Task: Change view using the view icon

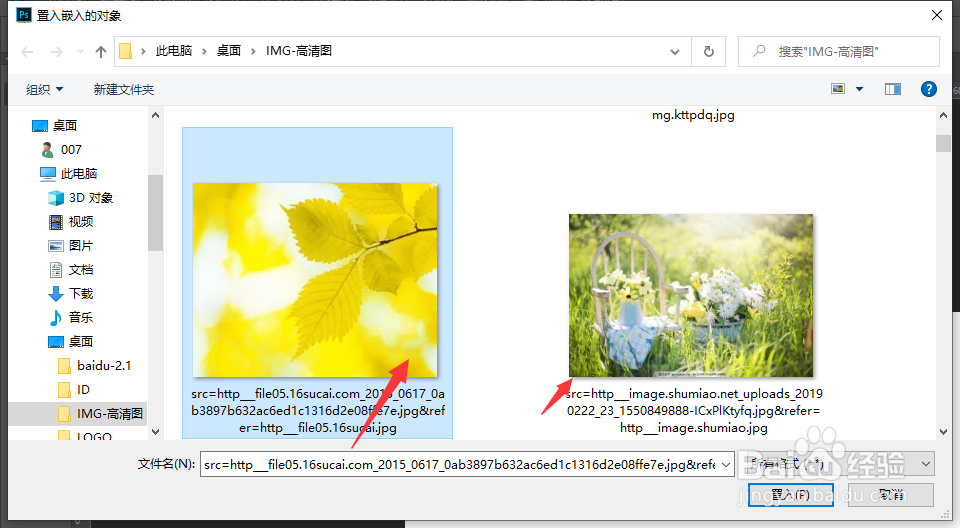Action: click(x=838, y=89)
